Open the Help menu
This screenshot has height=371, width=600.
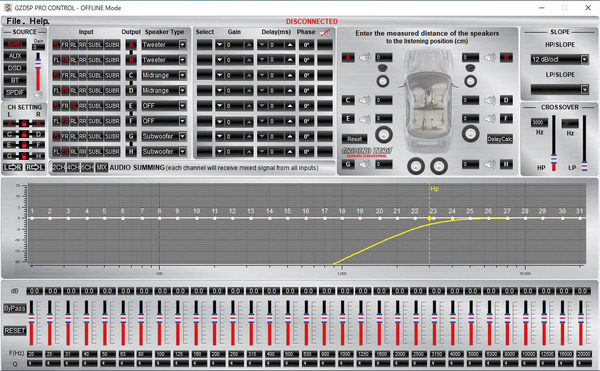[39, 21]
